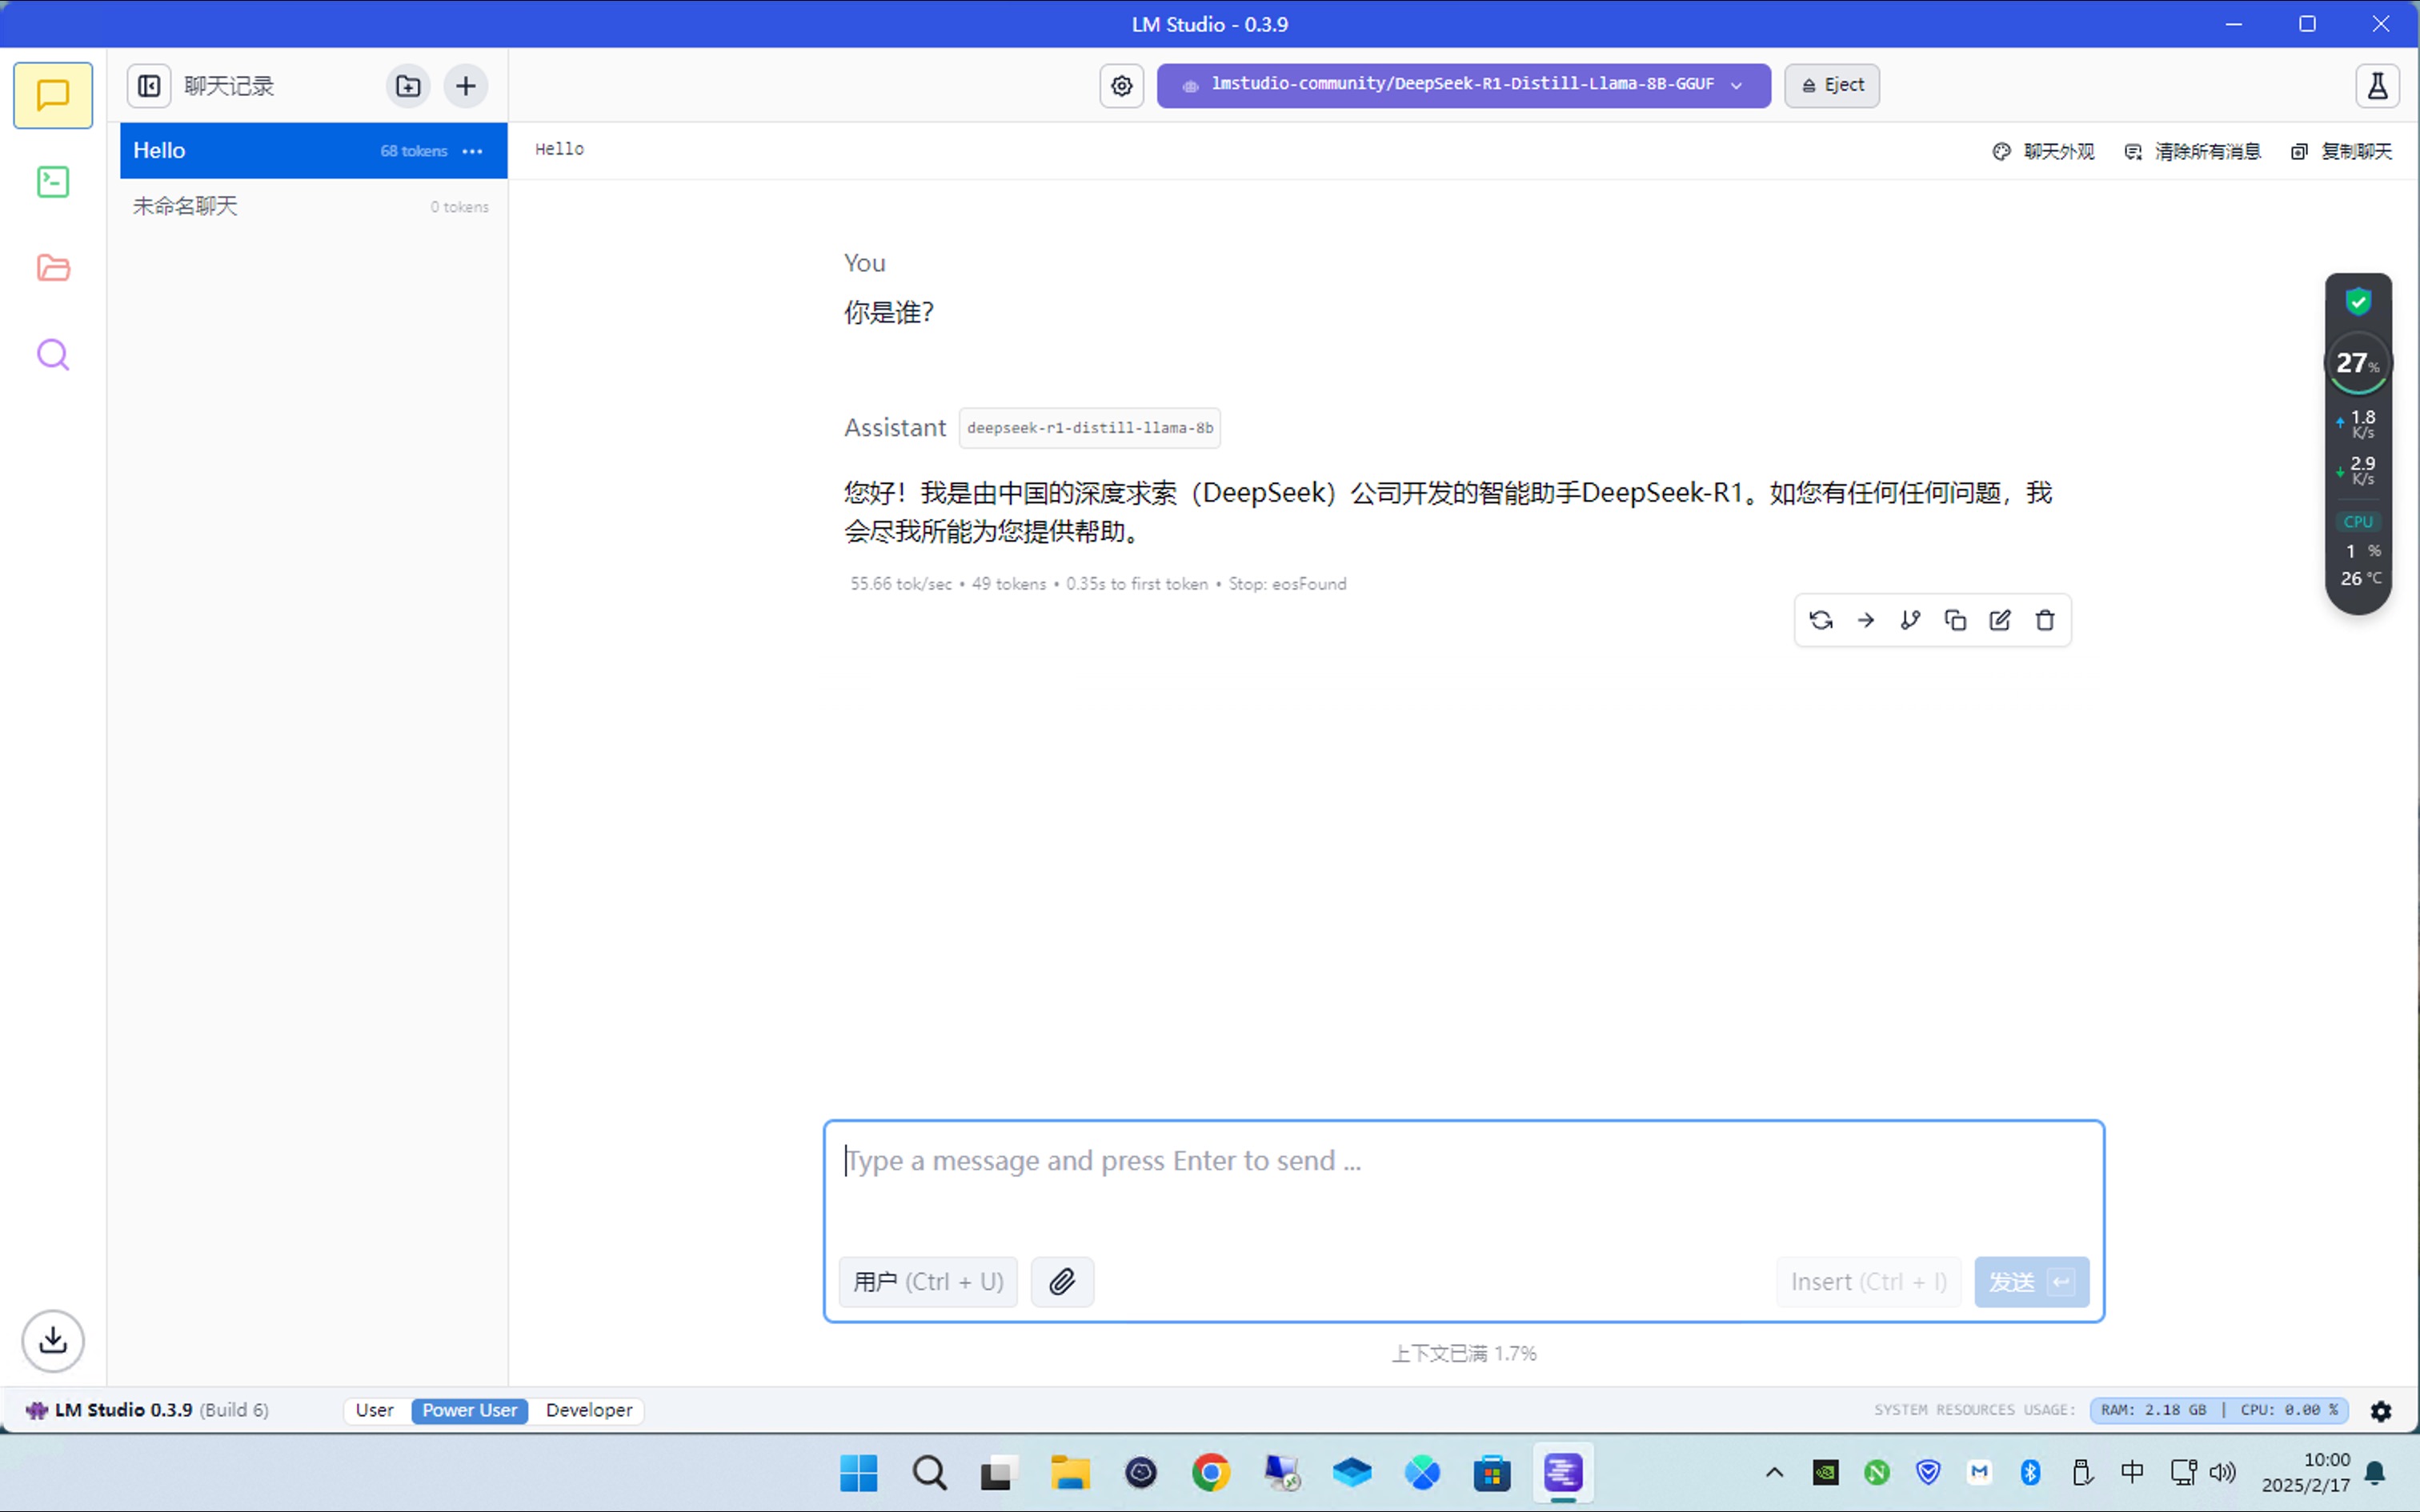This screenshot has width=2420, height=1512.
Task: Copy the assistant message
Action: (1955, 620)
